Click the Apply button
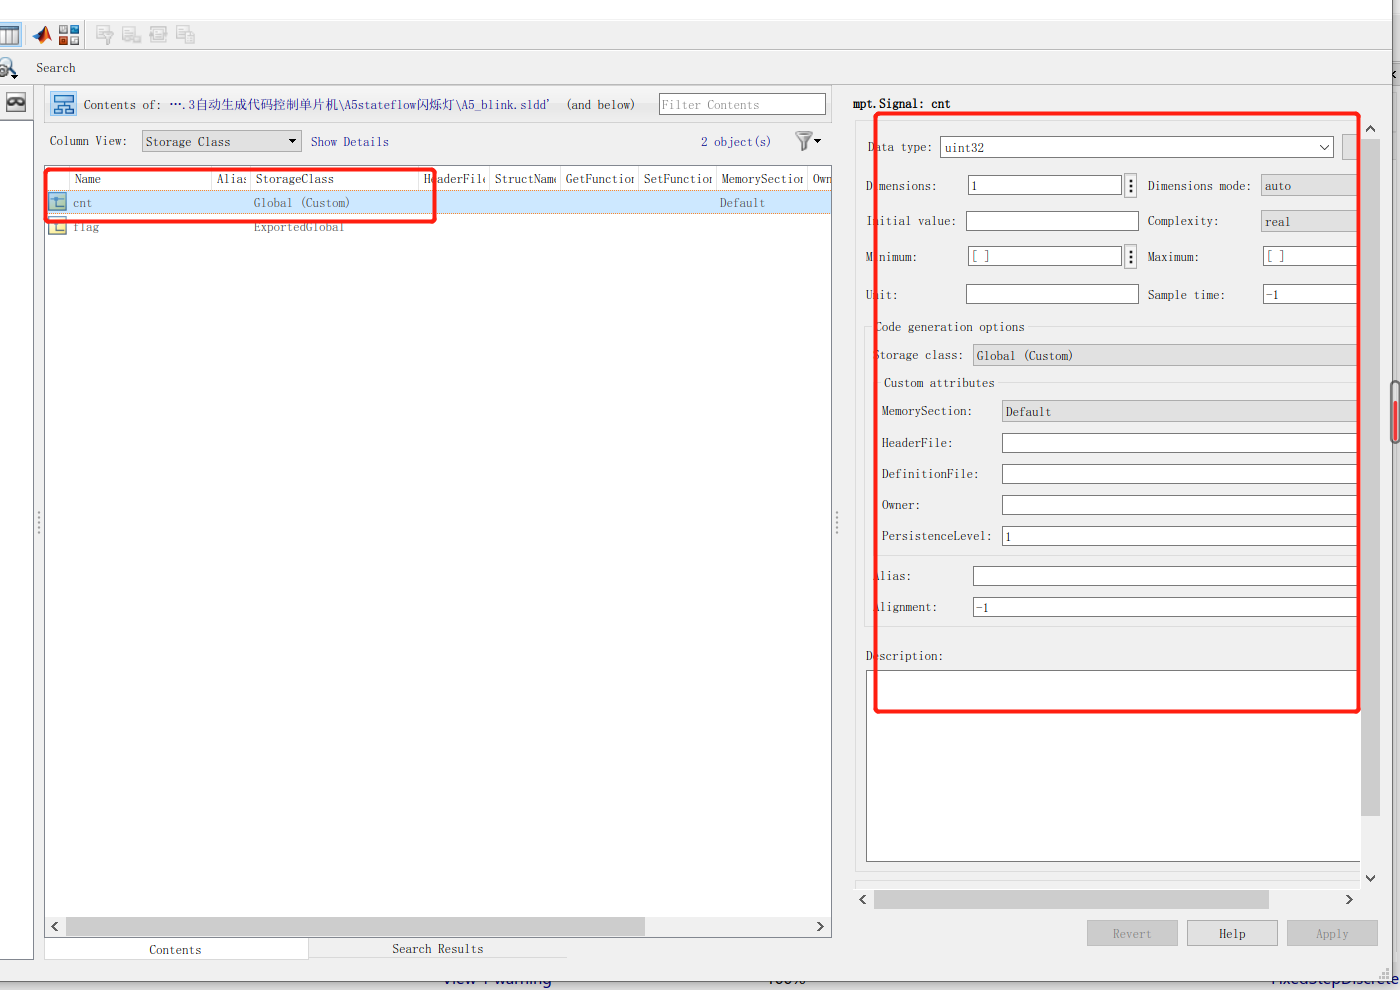 [x=1332, y=933]
